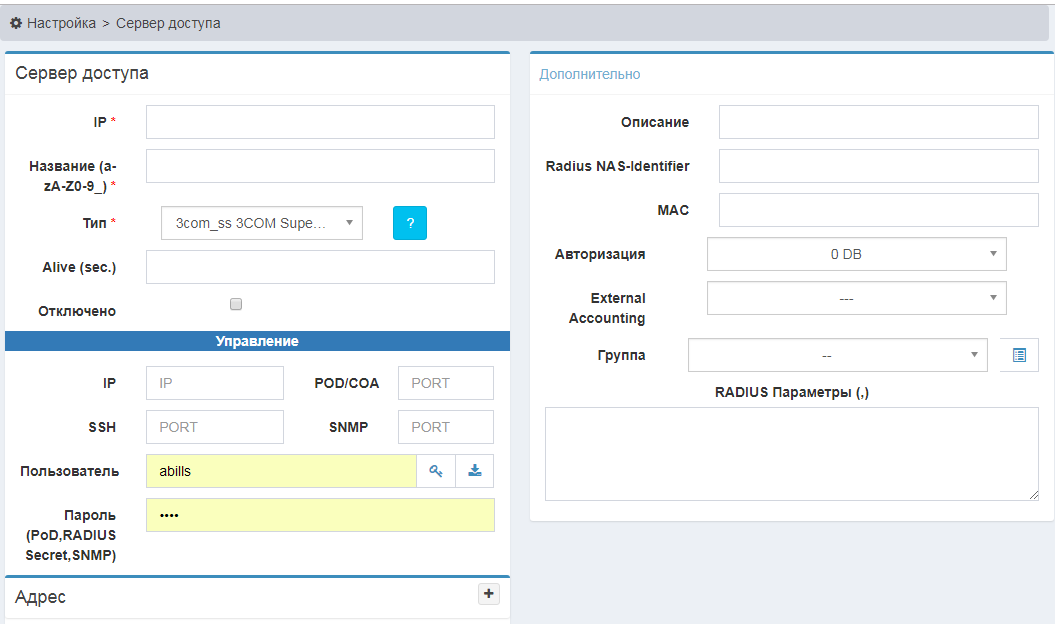Click the POD/COA port field
Image resolution: width=1055 pixels, height=624 pixels.
tap(445, 383)
